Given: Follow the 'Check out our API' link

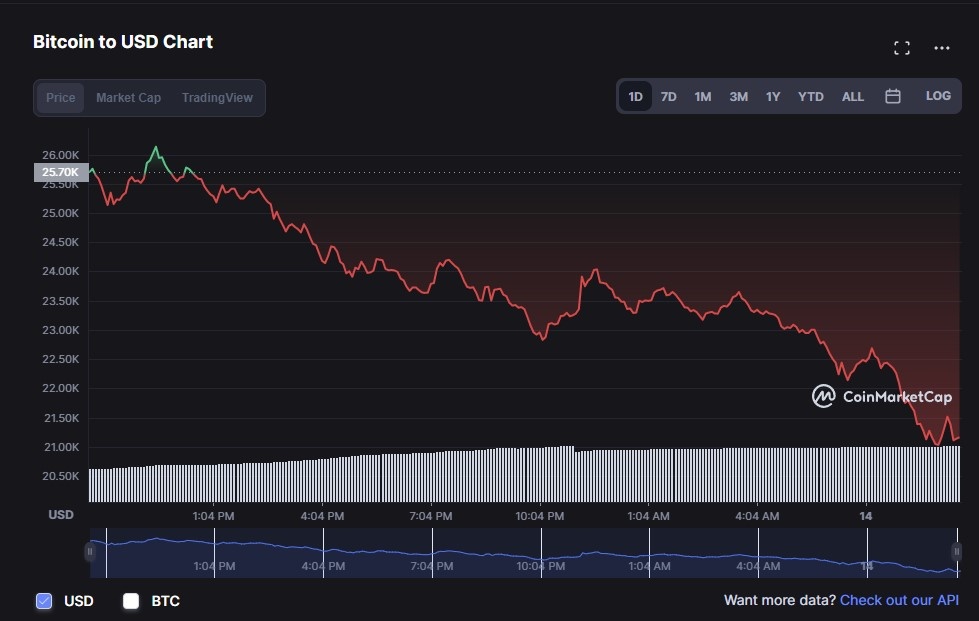Looking at the screenshot, I should click(899, 600).
